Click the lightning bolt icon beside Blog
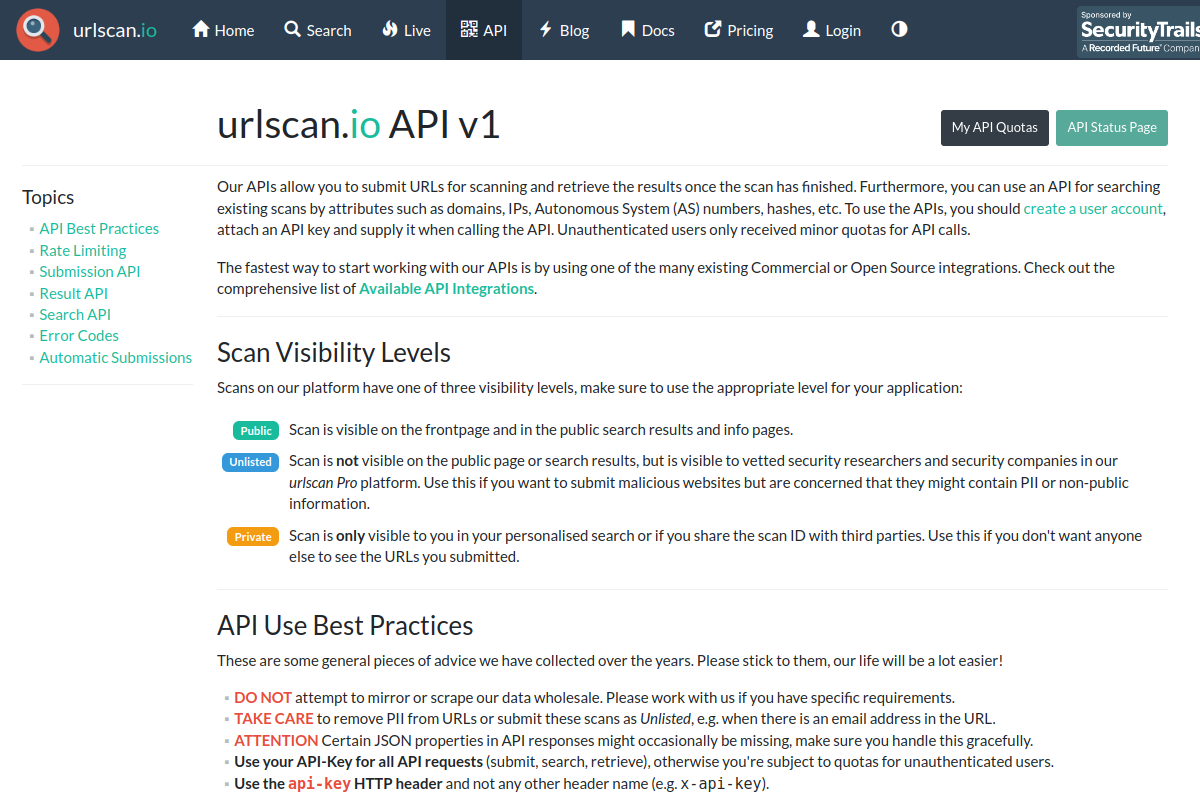The width and height of the screenshot is (1200, 800). click(546, 30)
